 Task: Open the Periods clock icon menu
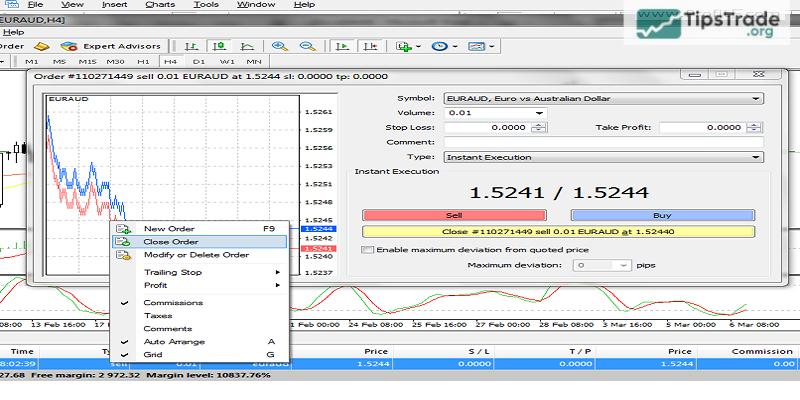click(x=439, y=46)
